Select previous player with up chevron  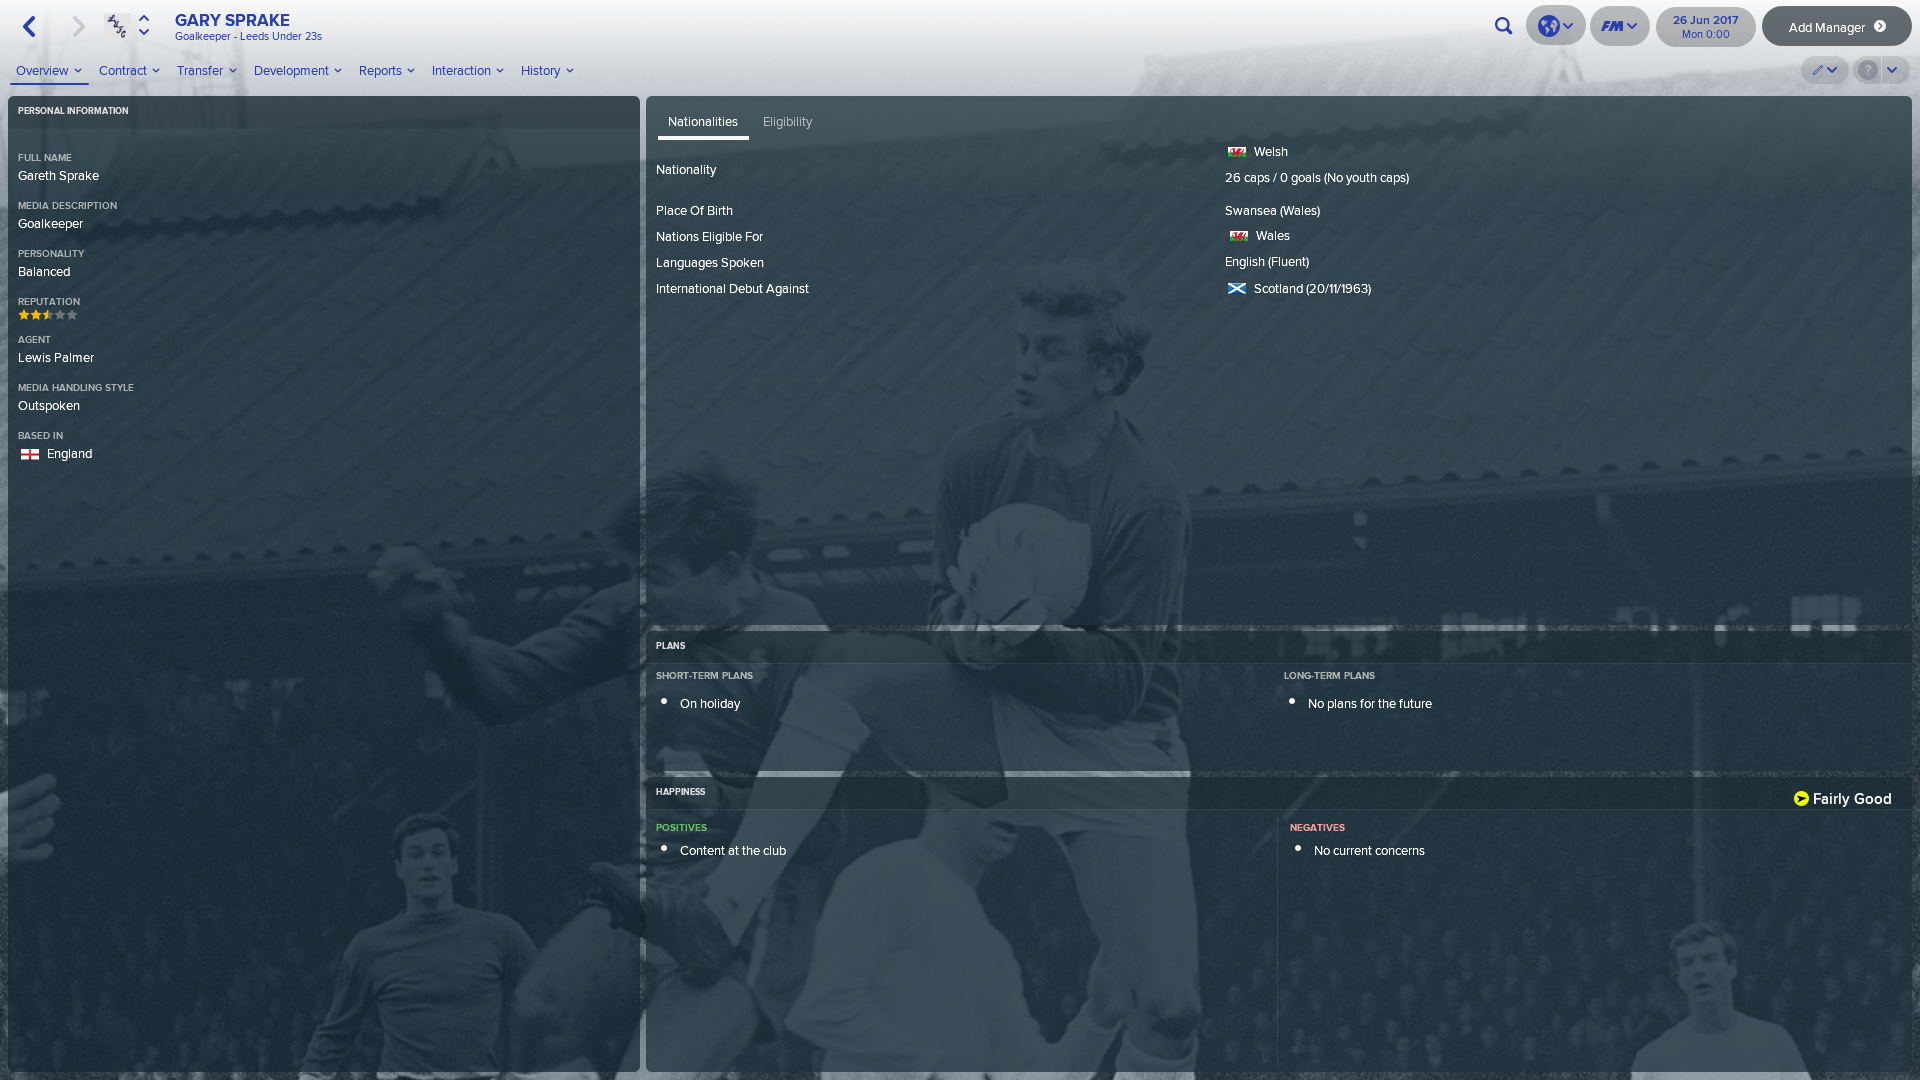[144, 18]
